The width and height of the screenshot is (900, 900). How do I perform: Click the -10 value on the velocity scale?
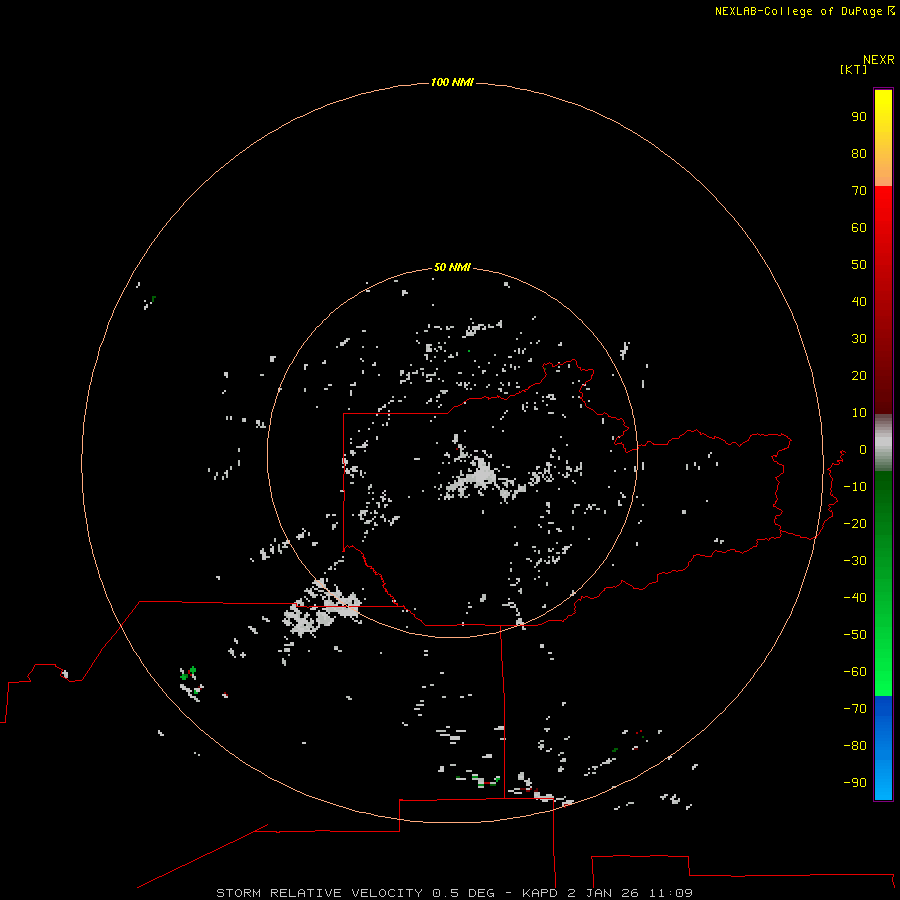point(855,487)
